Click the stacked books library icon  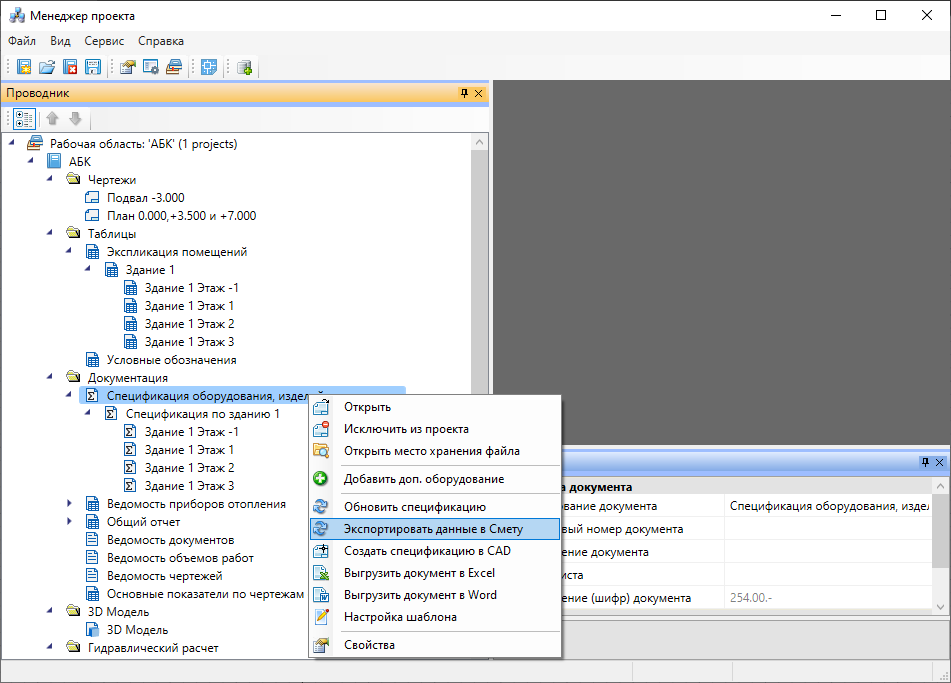pos(174,67)
